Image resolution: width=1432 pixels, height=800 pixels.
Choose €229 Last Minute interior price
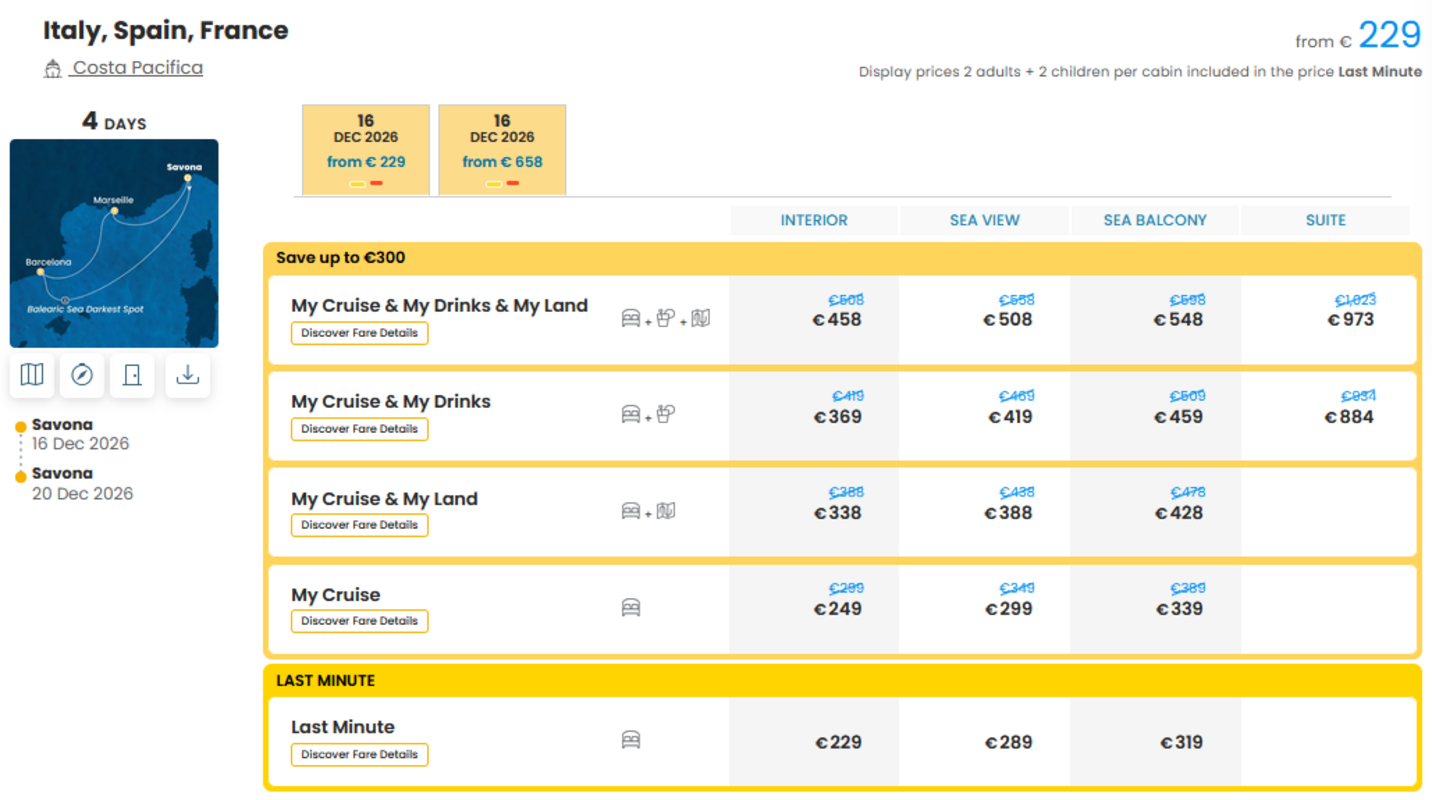coord(838,742)
